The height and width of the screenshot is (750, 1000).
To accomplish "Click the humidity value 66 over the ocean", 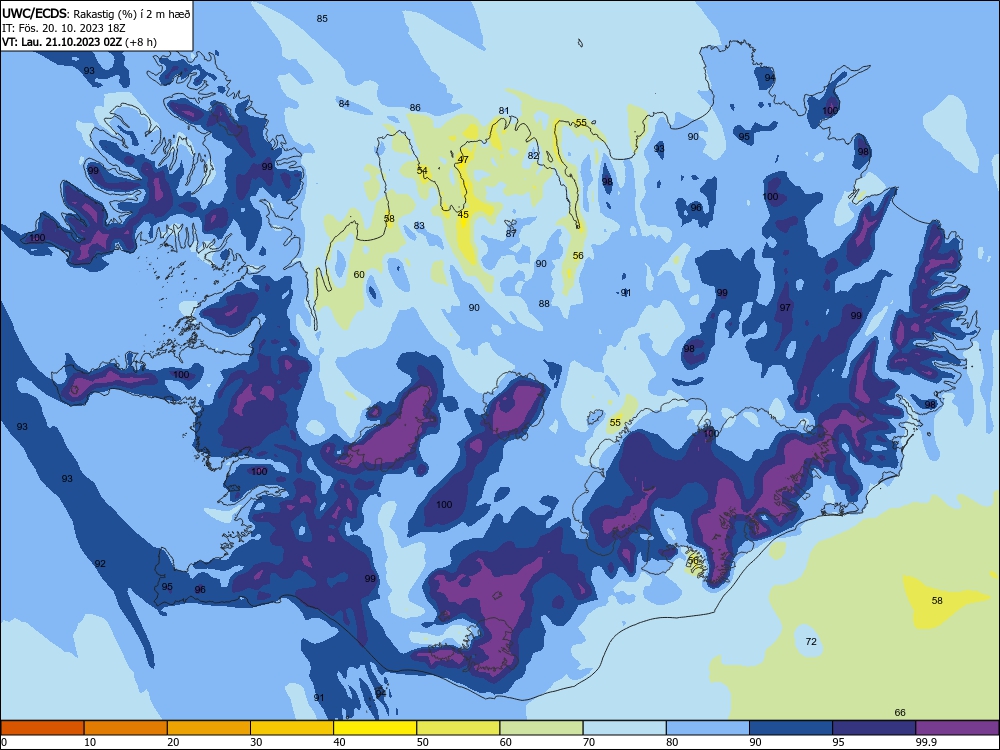I will point(900,712).
